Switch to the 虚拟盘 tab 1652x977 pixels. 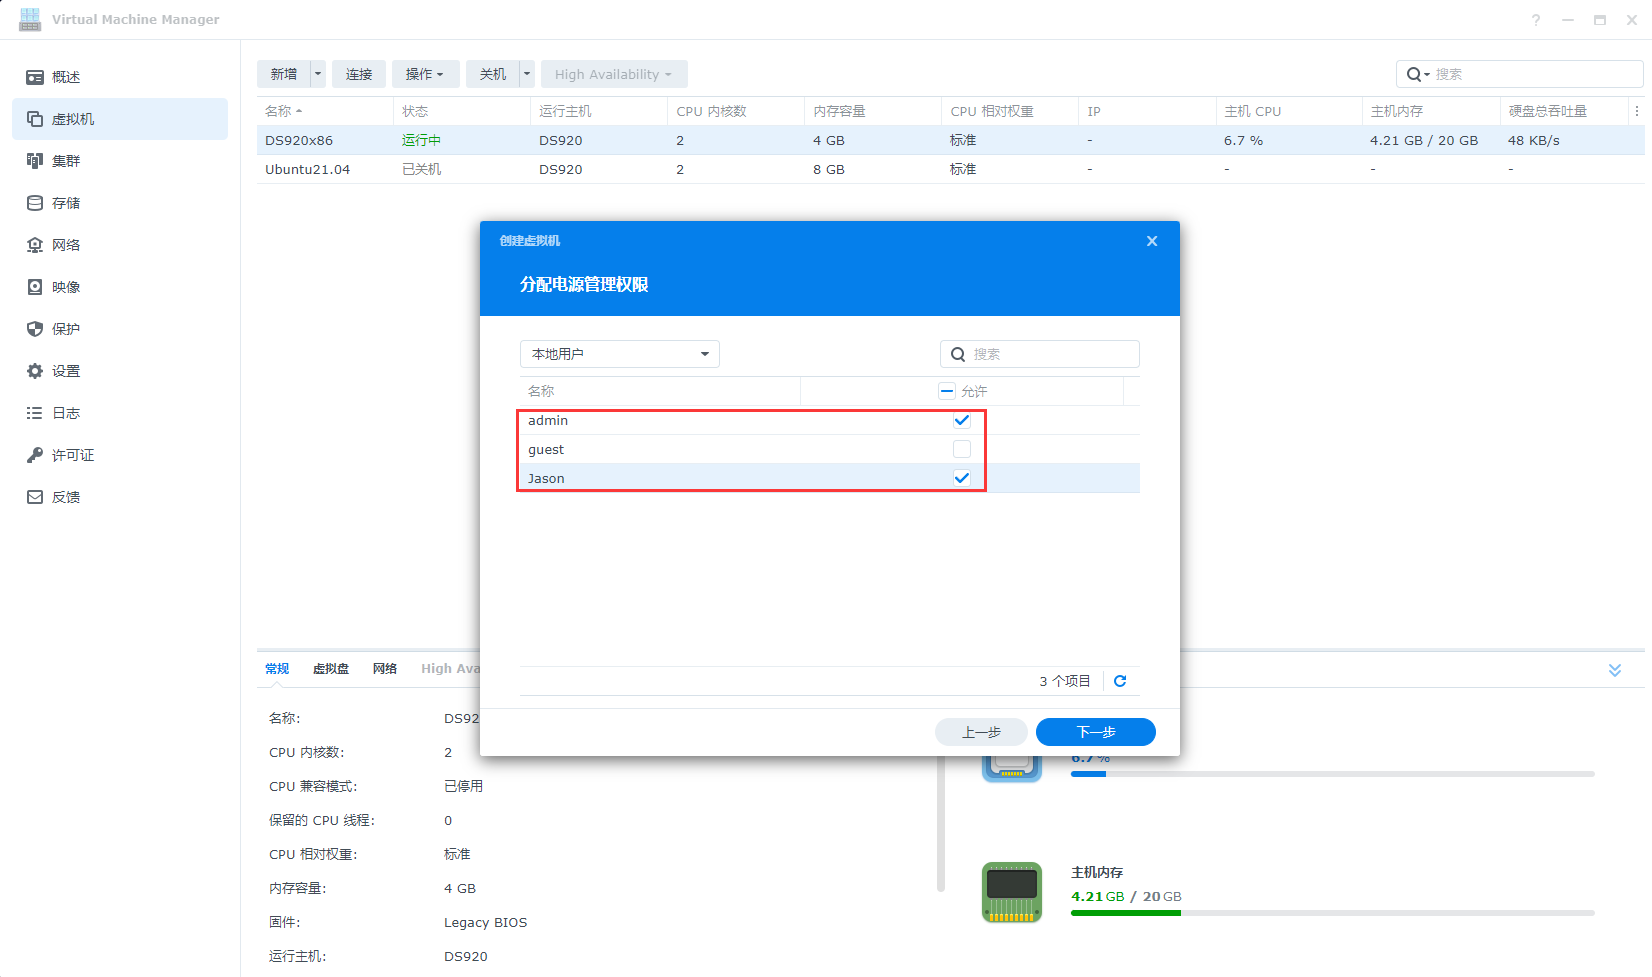(331, 669)
